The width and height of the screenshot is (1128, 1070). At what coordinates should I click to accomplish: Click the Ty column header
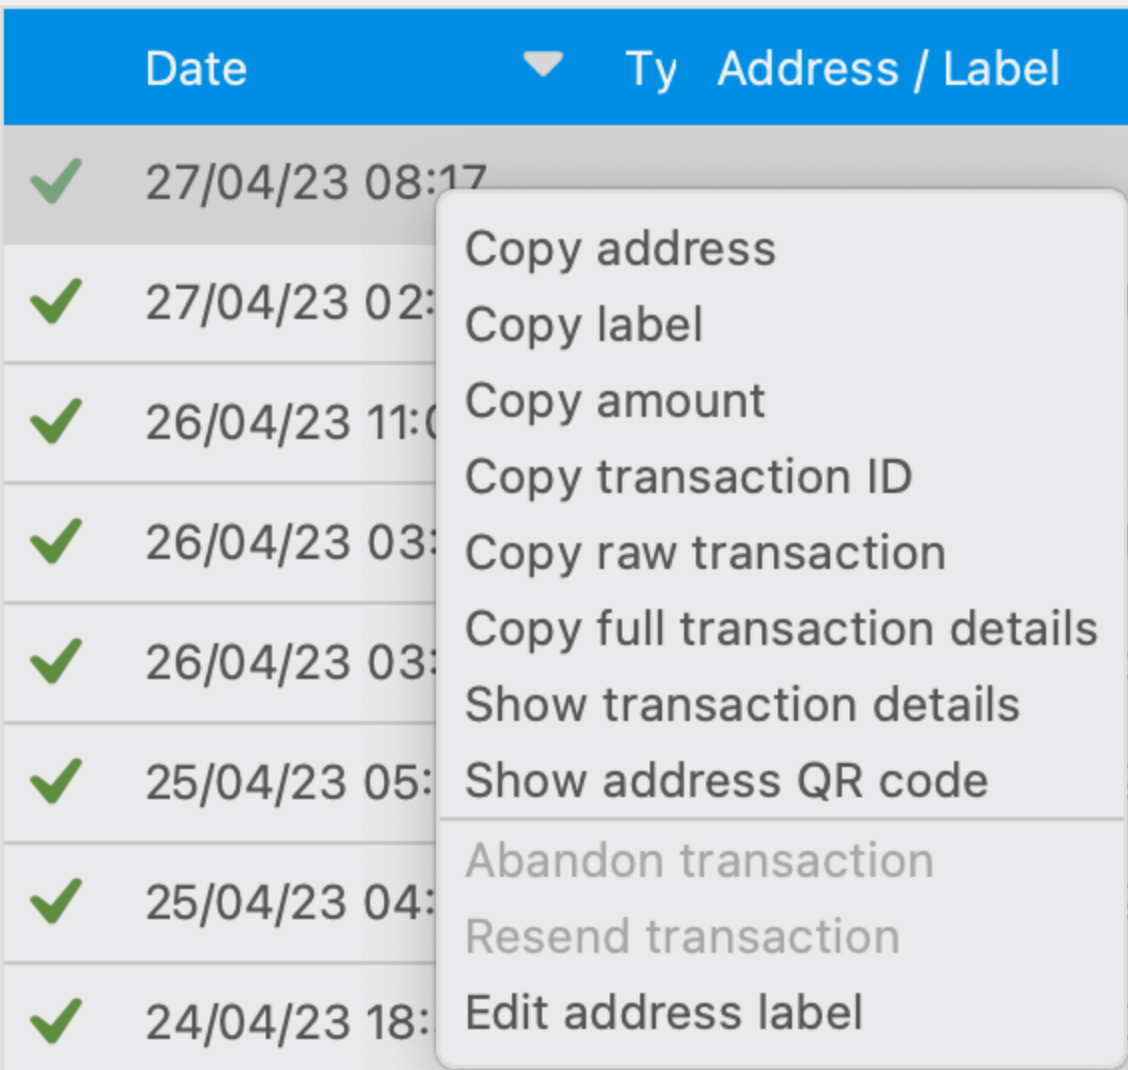tap(654, 68)
